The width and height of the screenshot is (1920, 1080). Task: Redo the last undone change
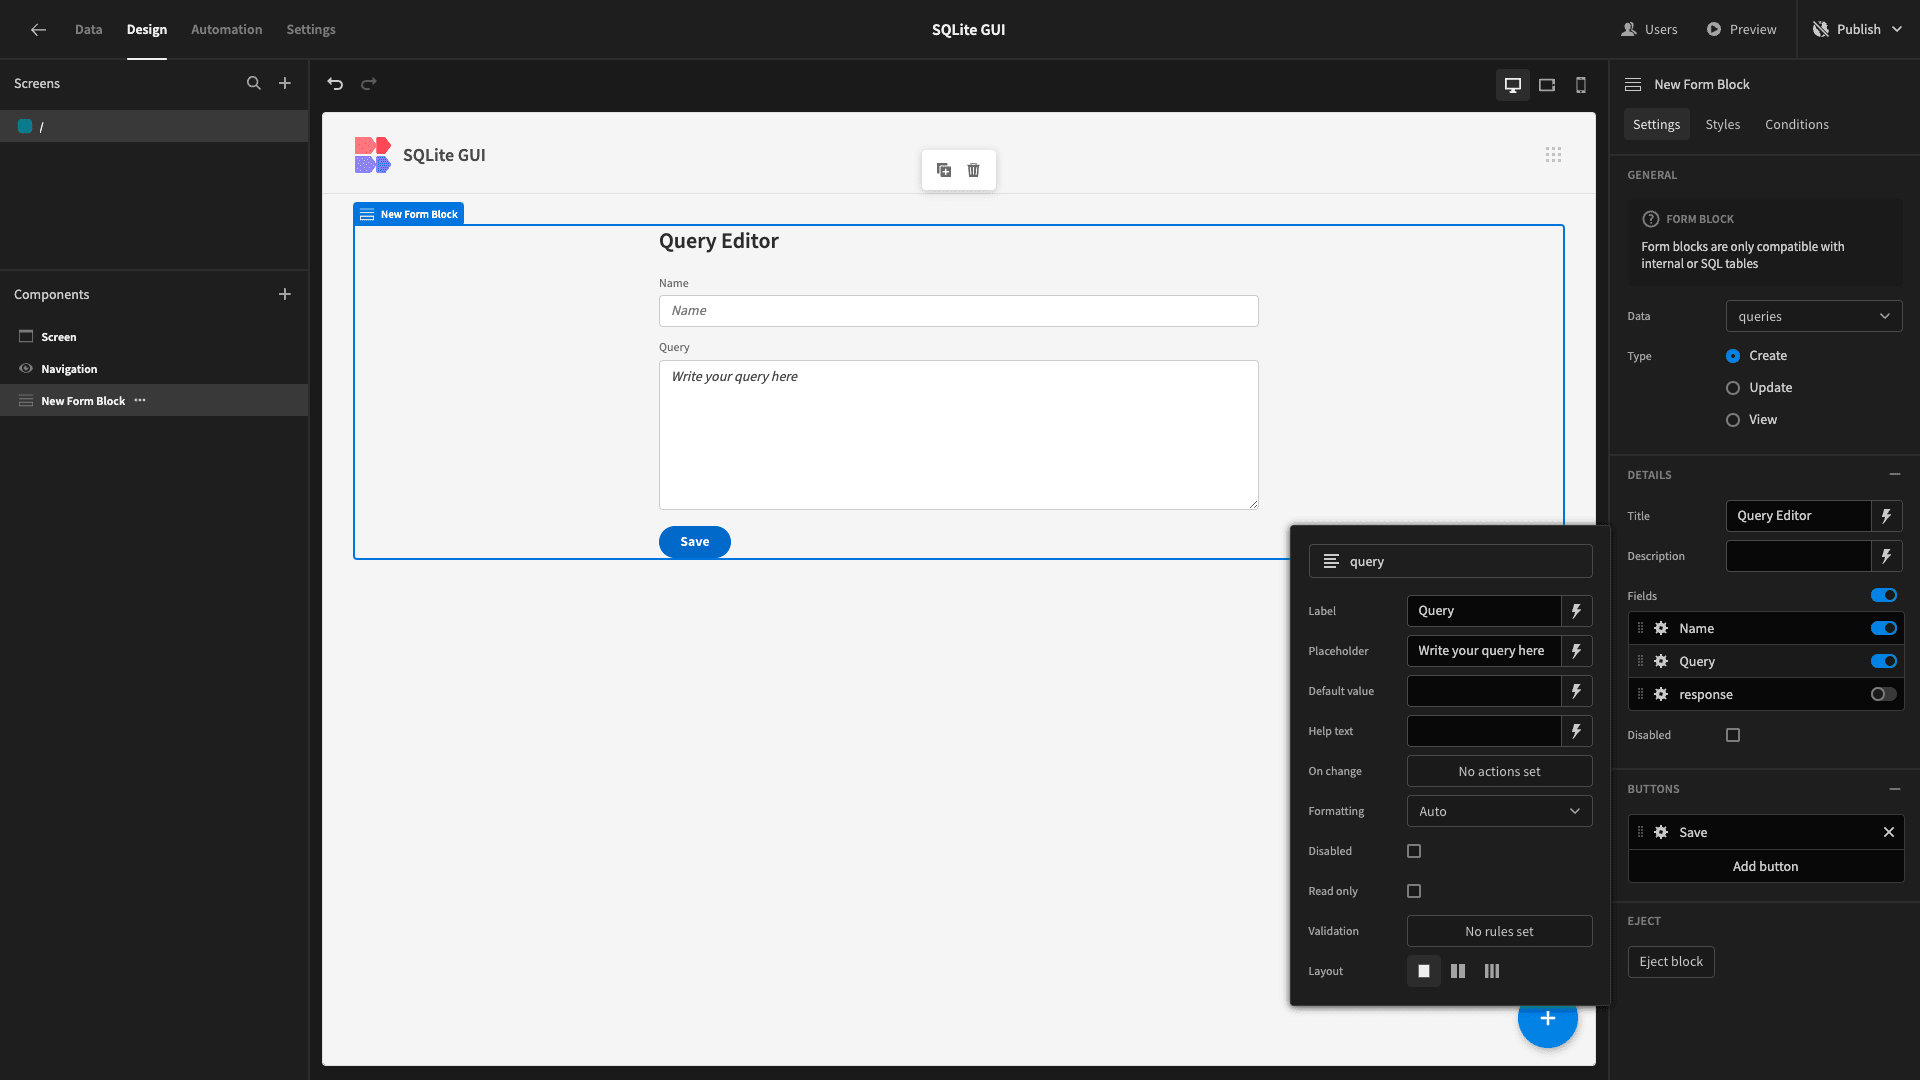(x=369, y=84)
